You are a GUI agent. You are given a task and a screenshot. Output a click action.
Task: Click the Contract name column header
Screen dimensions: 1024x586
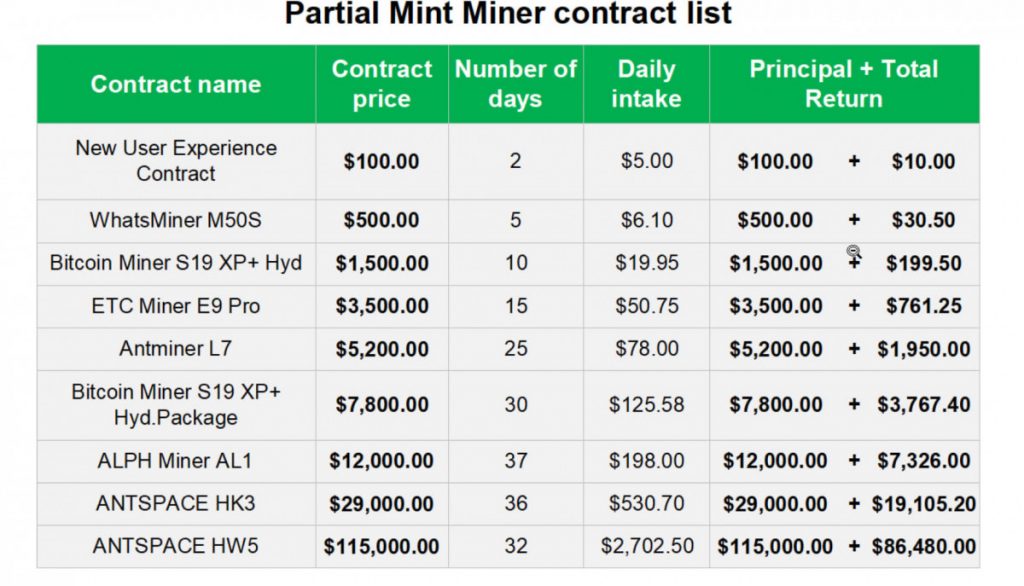point(176,84)
